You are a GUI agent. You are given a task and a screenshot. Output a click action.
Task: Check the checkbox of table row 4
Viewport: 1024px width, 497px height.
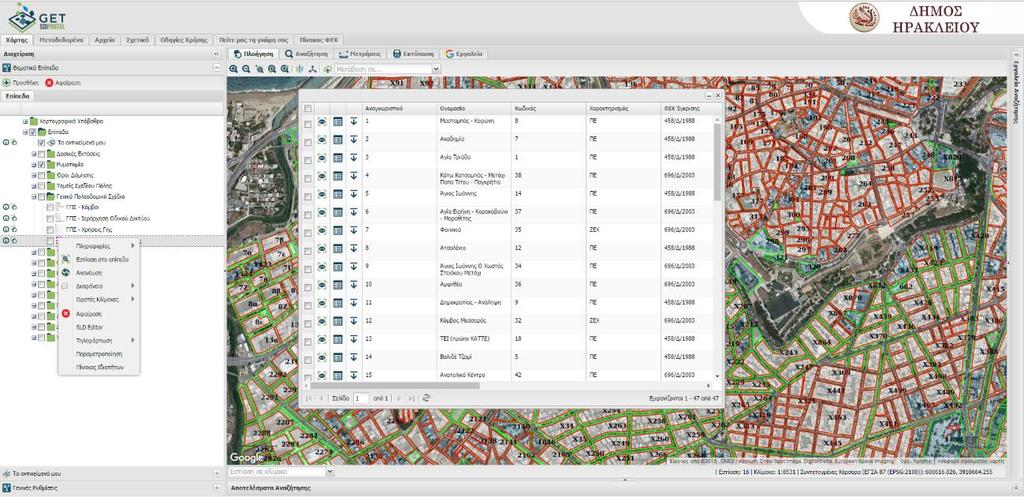coord(308,178)
